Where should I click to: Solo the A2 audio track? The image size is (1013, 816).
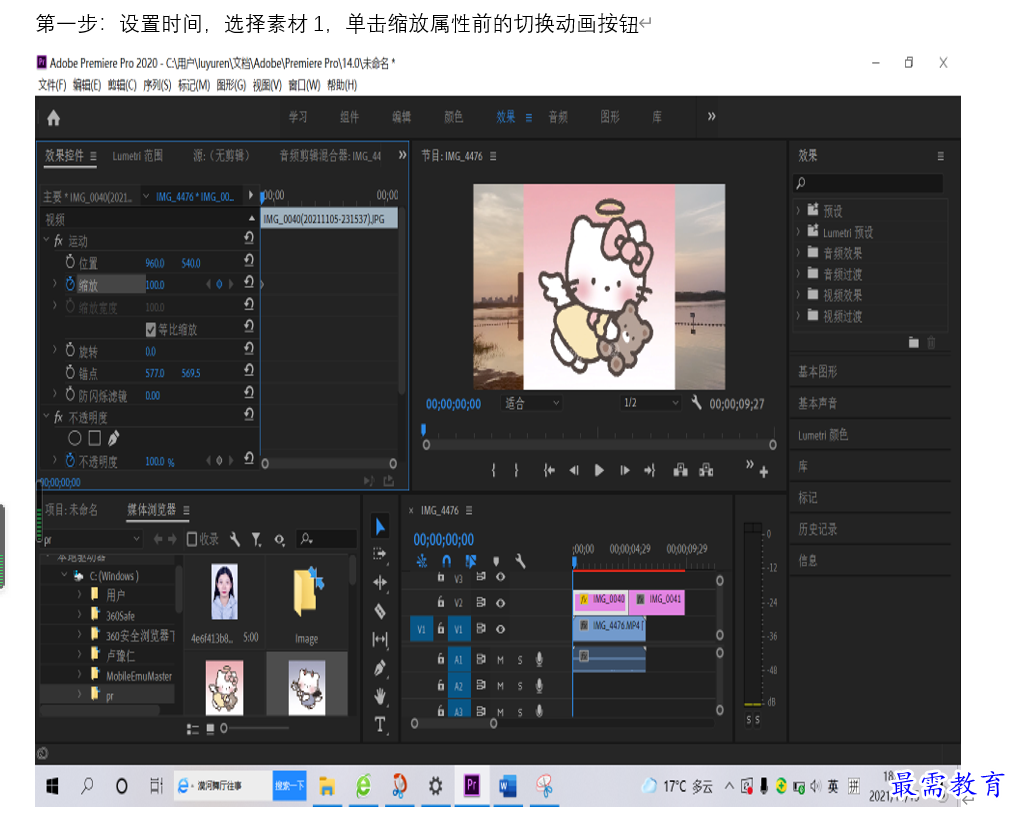[519, 685]
